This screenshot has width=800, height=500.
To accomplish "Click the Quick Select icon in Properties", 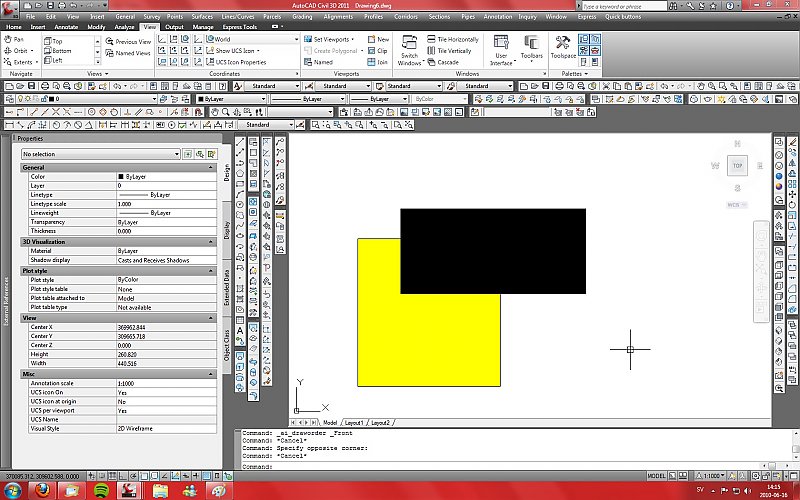I will click(212, 154).
